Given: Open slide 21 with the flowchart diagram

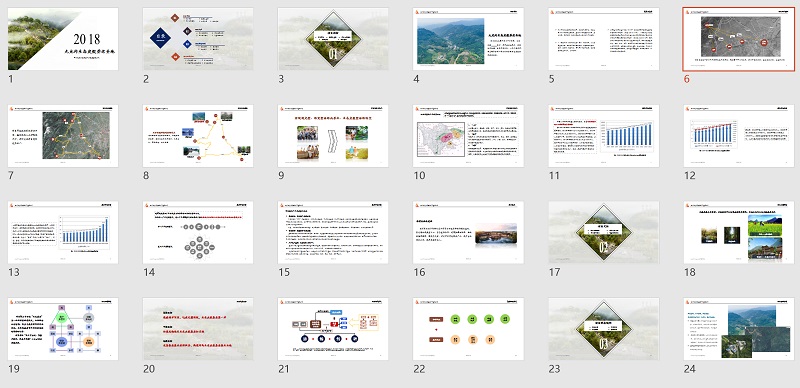Looking at the screenshot, I should point(333,329).
